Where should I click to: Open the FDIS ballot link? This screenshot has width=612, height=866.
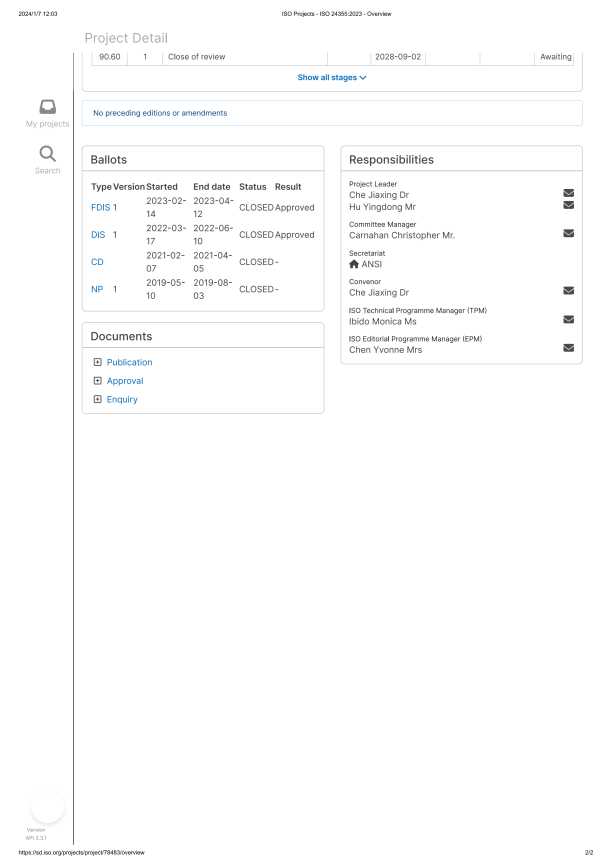[100, 208]
